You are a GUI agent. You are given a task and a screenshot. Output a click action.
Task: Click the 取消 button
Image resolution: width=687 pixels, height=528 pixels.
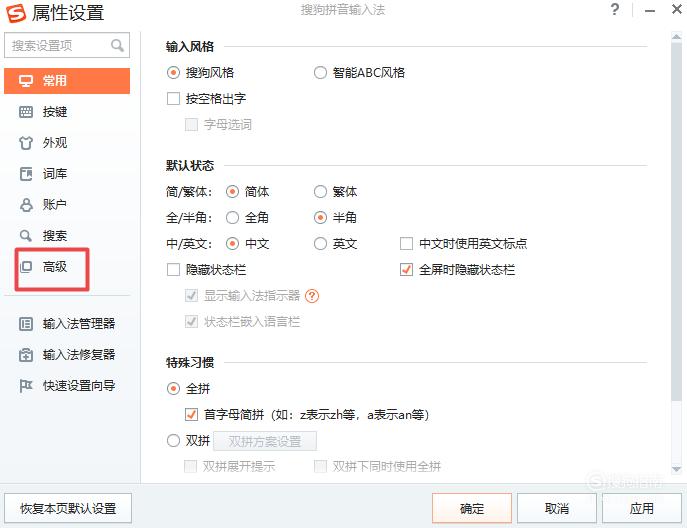point(557,508)
